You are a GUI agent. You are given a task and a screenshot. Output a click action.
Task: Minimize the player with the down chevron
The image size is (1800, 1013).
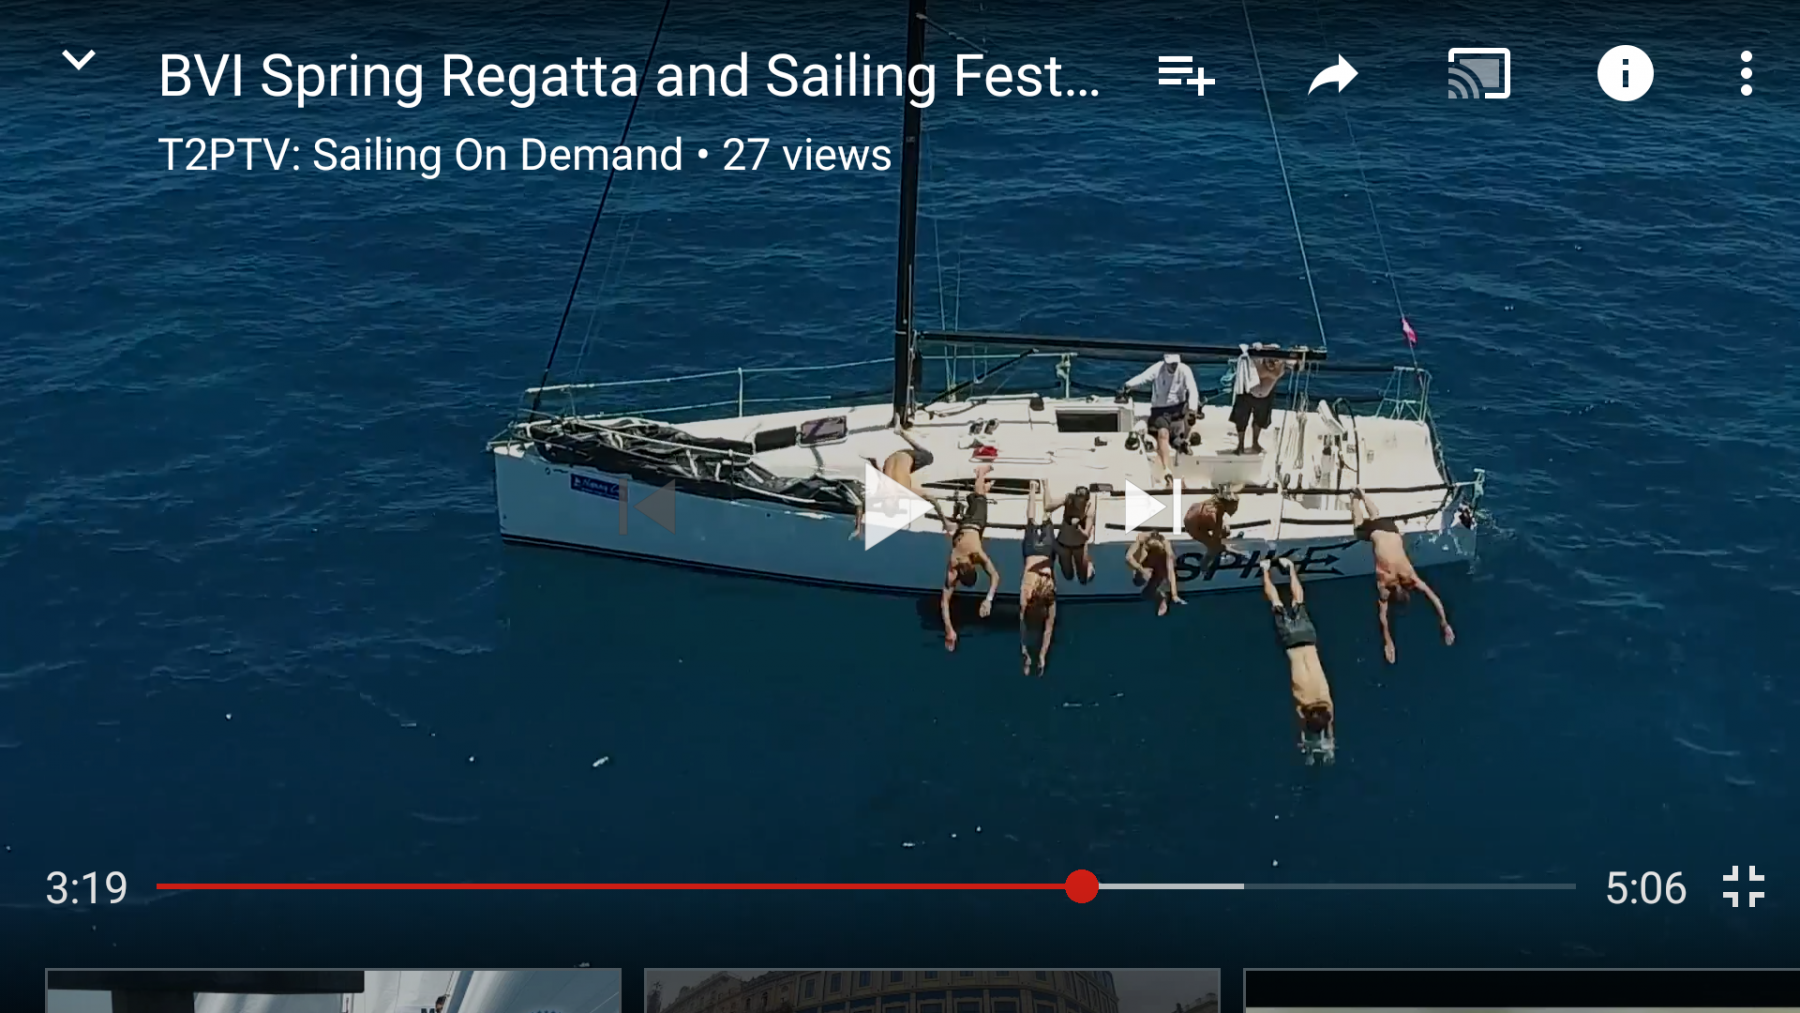[78, 62]
